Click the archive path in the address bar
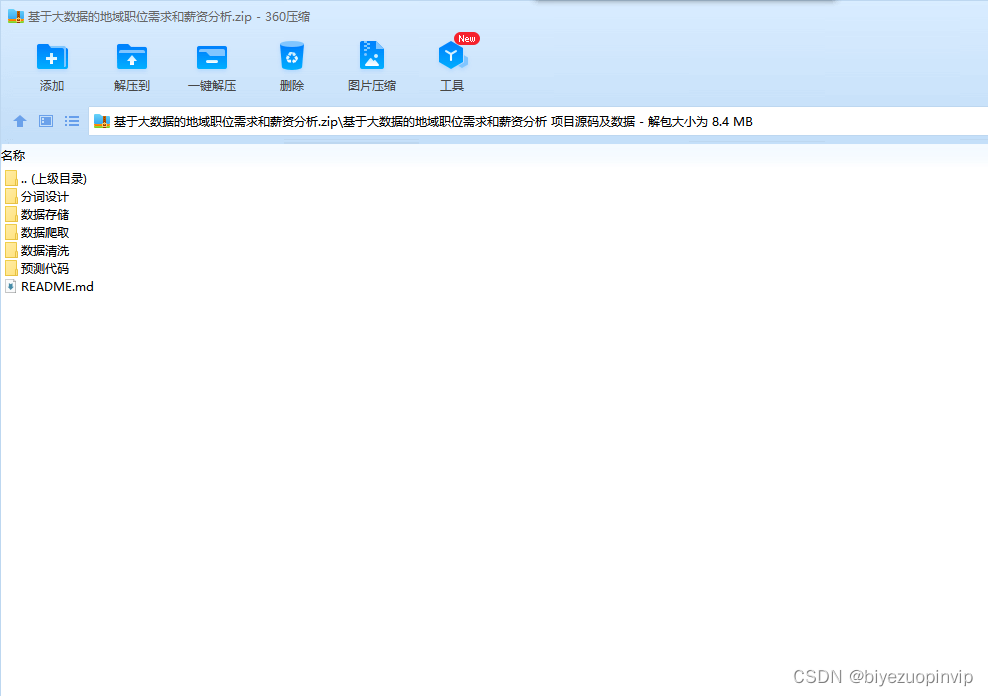This screenshot has height=696, width=988. (400, 121)
